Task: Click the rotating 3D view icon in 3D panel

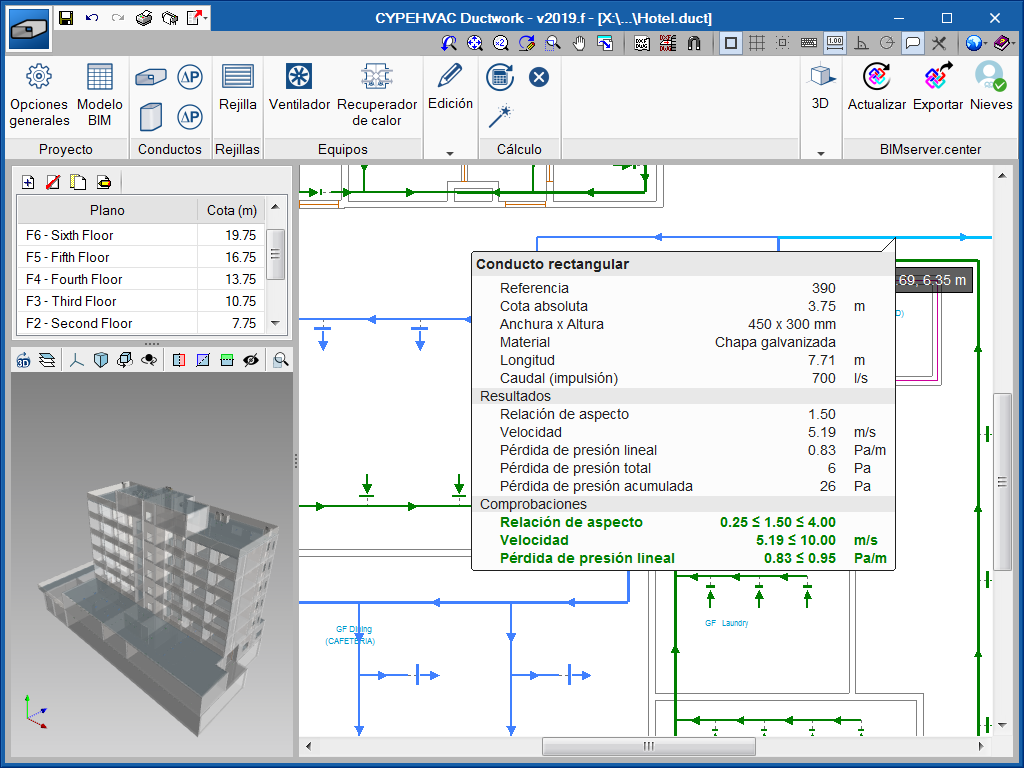Action: point(24,360)
